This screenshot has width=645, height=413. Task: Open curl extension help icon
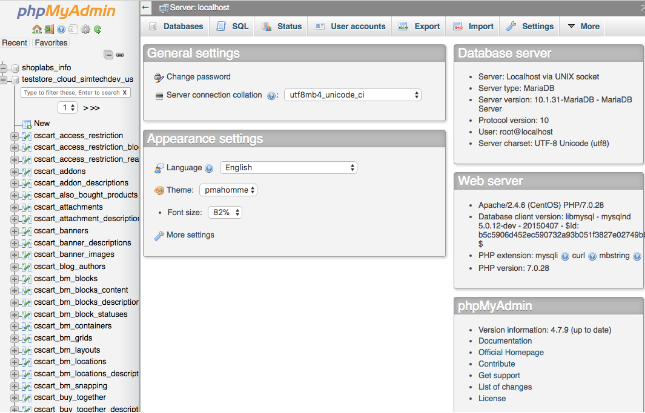click(x=592, y=257)
